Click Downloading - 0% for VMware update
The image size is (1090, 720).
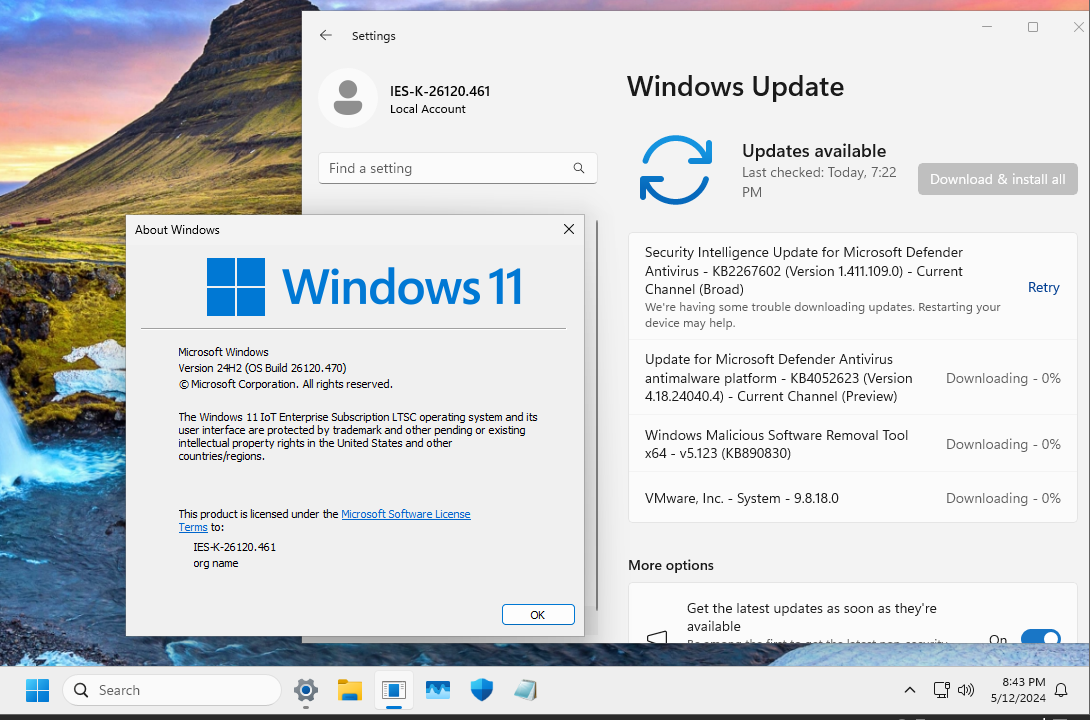(1003, 498)
